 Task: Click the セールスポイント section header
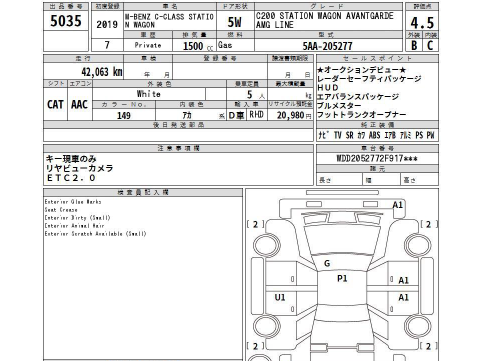(377, 59)
